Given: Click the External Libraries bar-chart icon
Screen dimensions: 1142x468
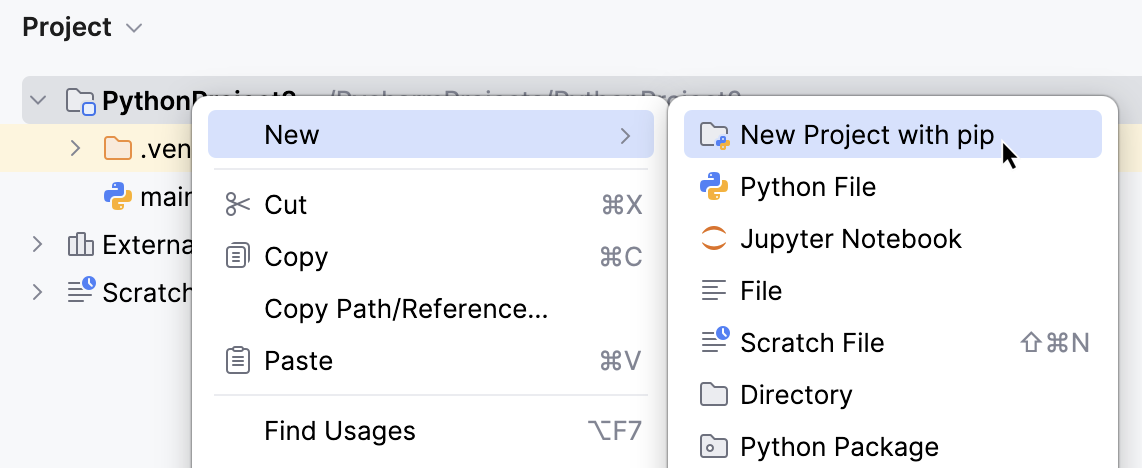Looking at the screenshot, I should pyautogui.click(x=80, y=245).
